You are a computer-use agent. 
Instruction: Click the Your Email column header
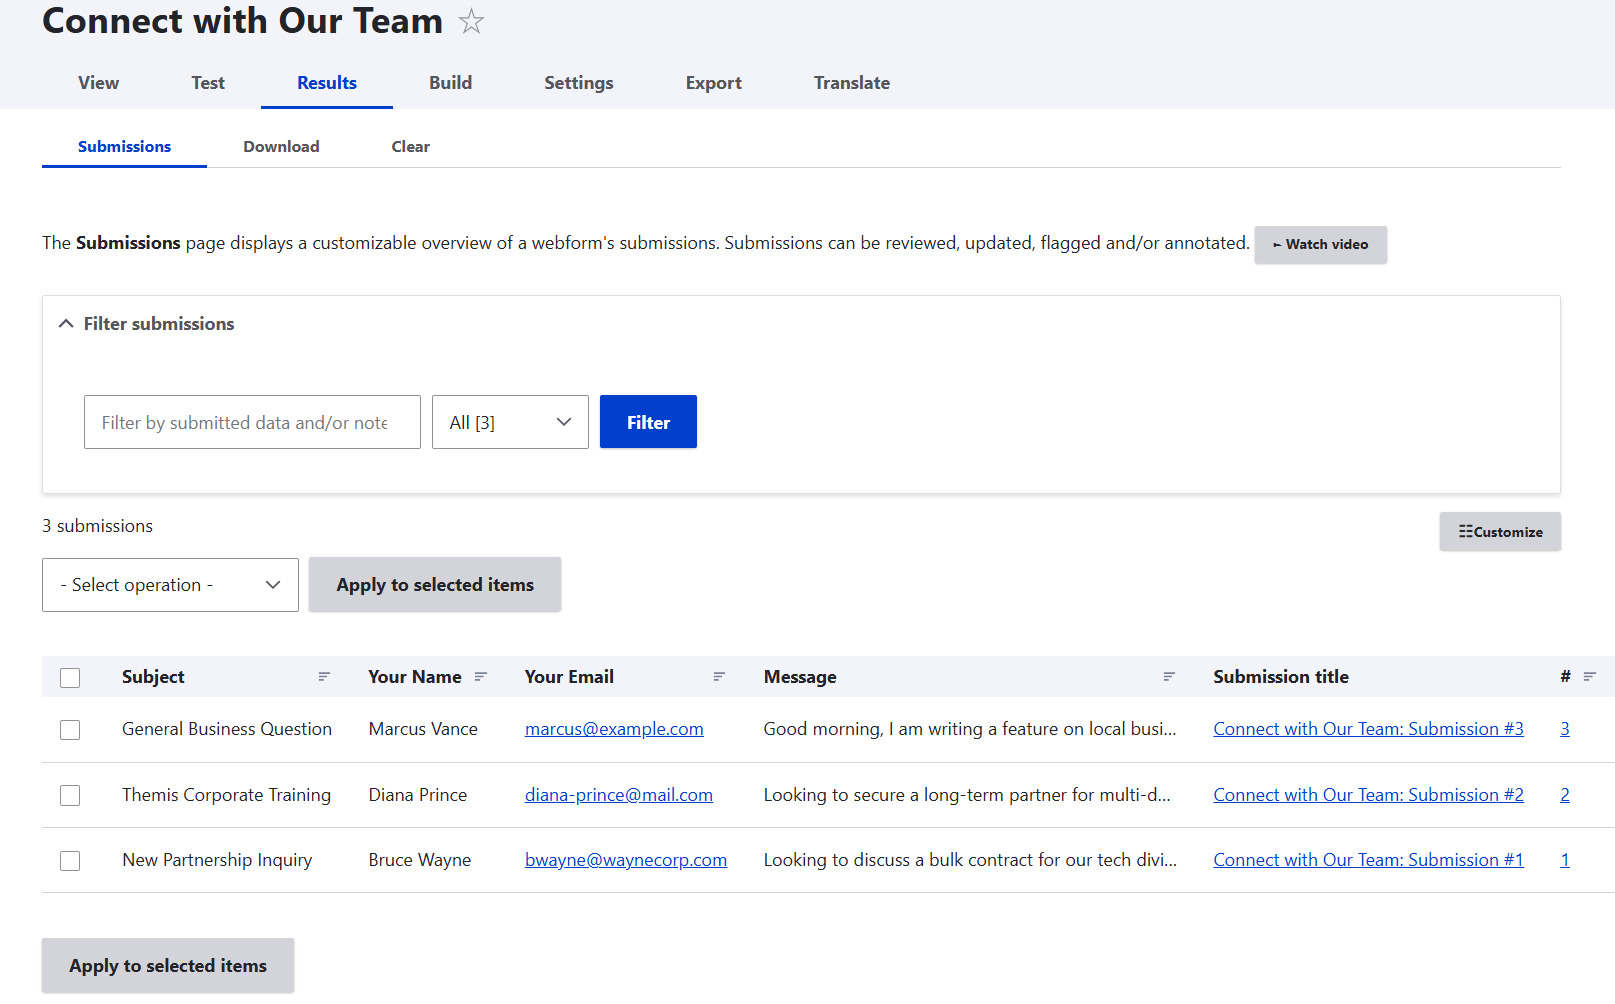click(569, 677)
